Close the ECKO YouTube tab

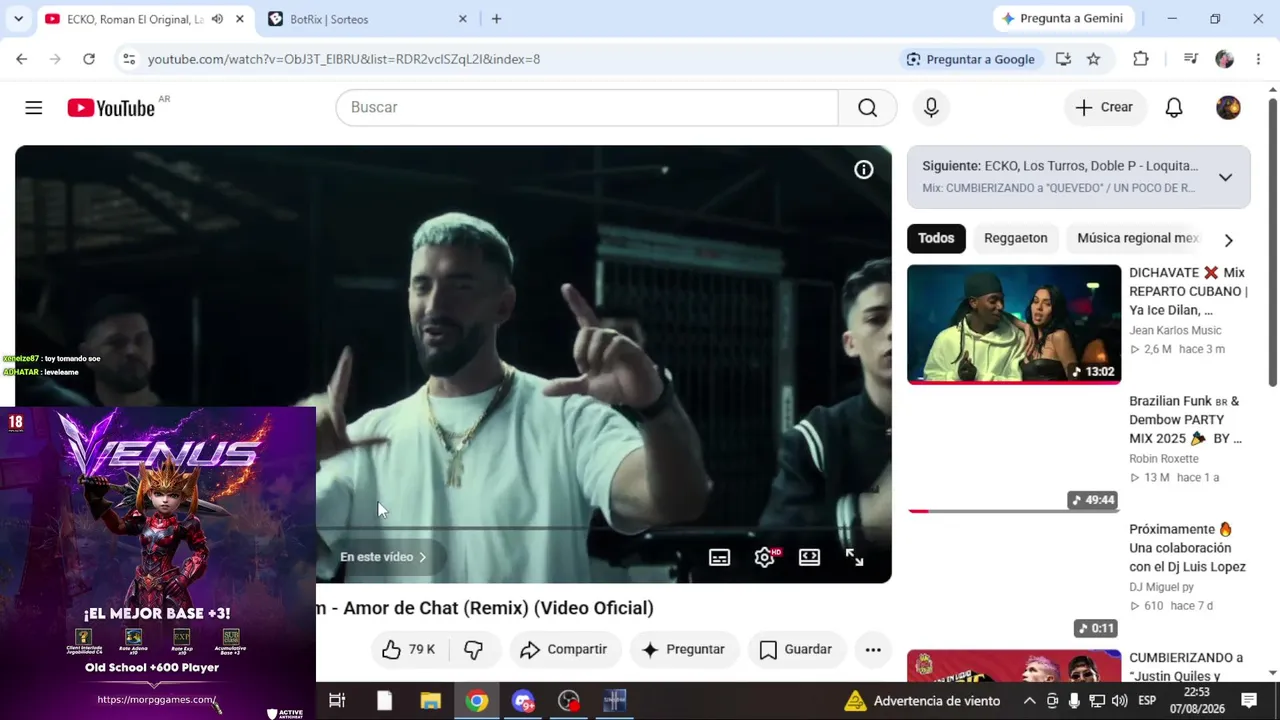240,19
